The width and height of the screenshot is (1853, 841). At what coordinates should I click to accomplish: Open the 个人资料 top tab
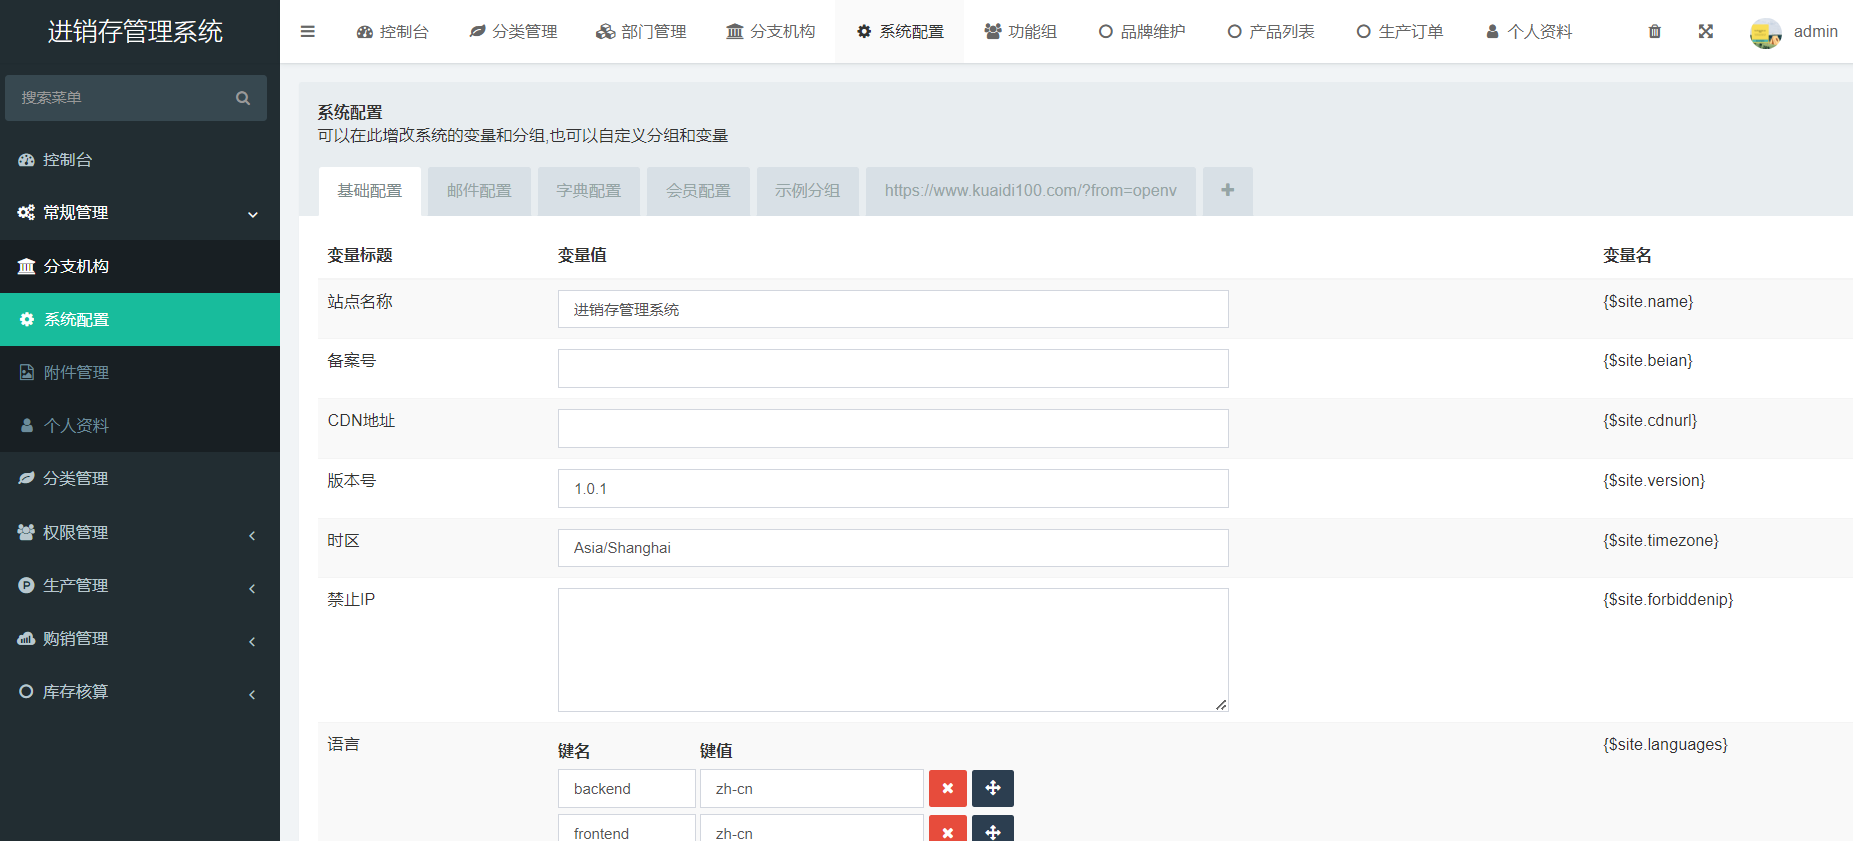click(x=1528, y=32)
